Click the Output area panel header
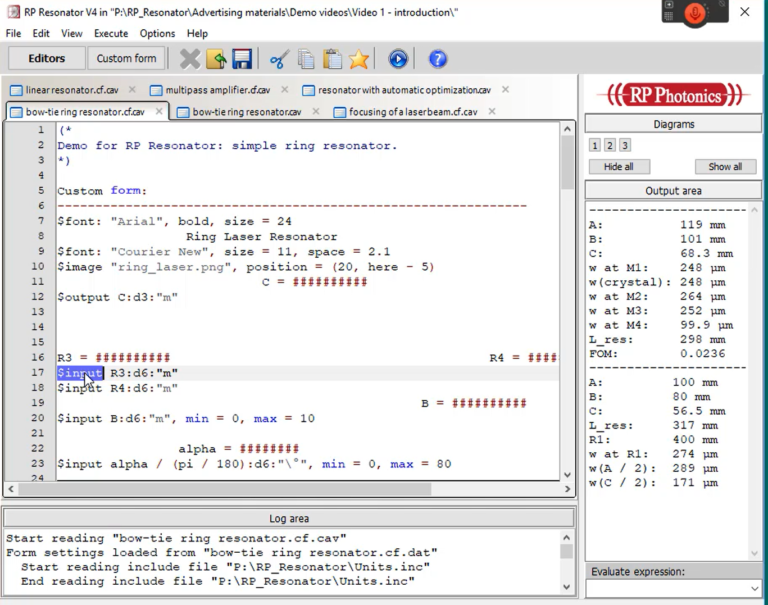Viewport: 768px width, 605px height. click(x=673, y=191)
